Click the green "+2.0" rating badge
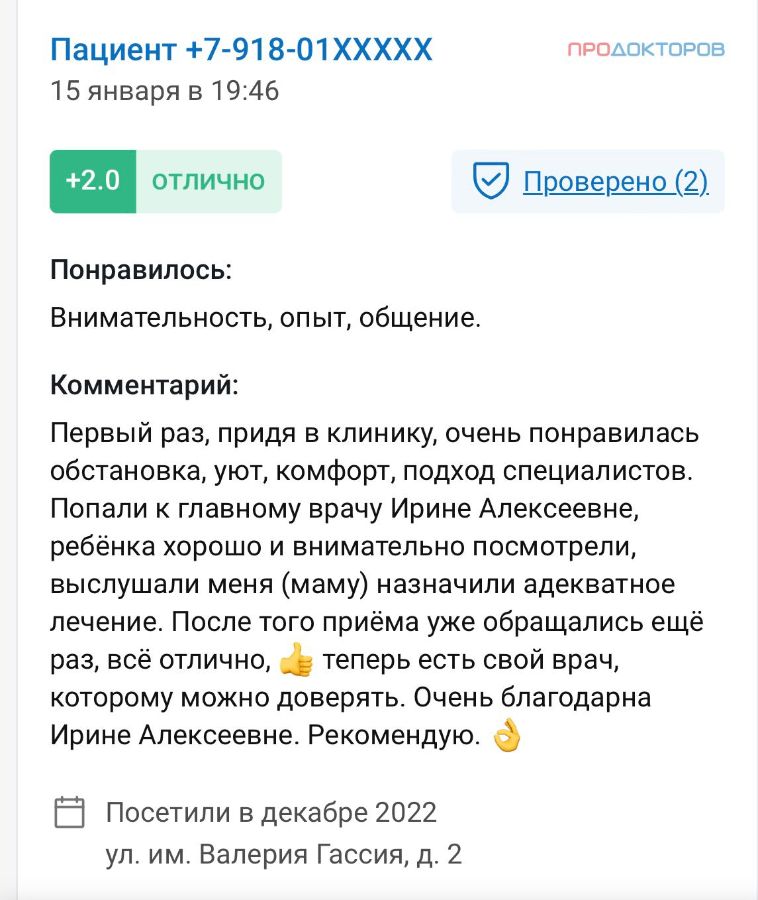 pyautogui.click(x=93, y=181)
